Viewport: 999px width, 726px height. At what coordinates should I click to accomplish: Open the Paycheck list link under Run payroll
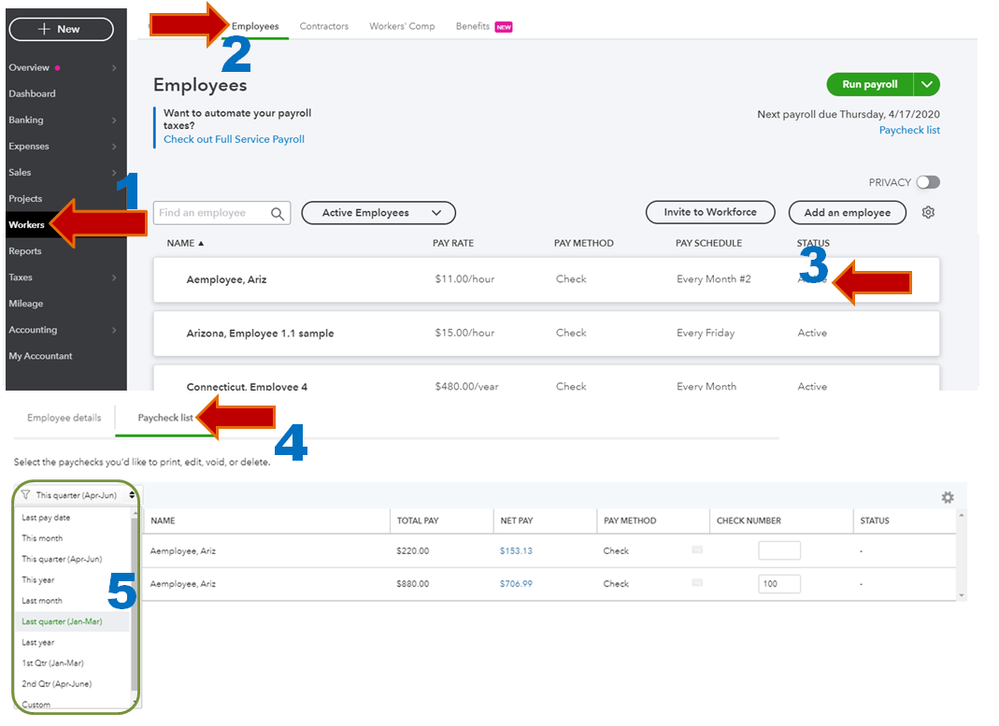point(909,131)
